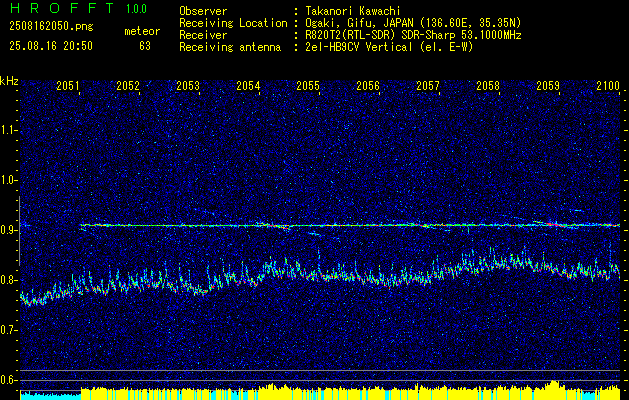Click the 1.1 kHz axis label
629x400 pixels.
pyautogui.click(x=8, y=130)
